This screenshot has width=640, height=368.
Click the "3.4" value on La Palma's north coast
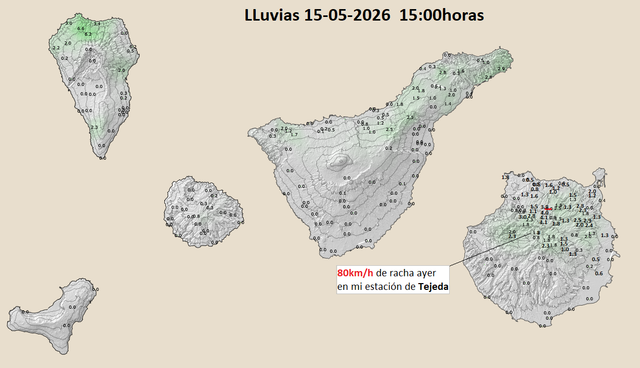click(97, 24)
